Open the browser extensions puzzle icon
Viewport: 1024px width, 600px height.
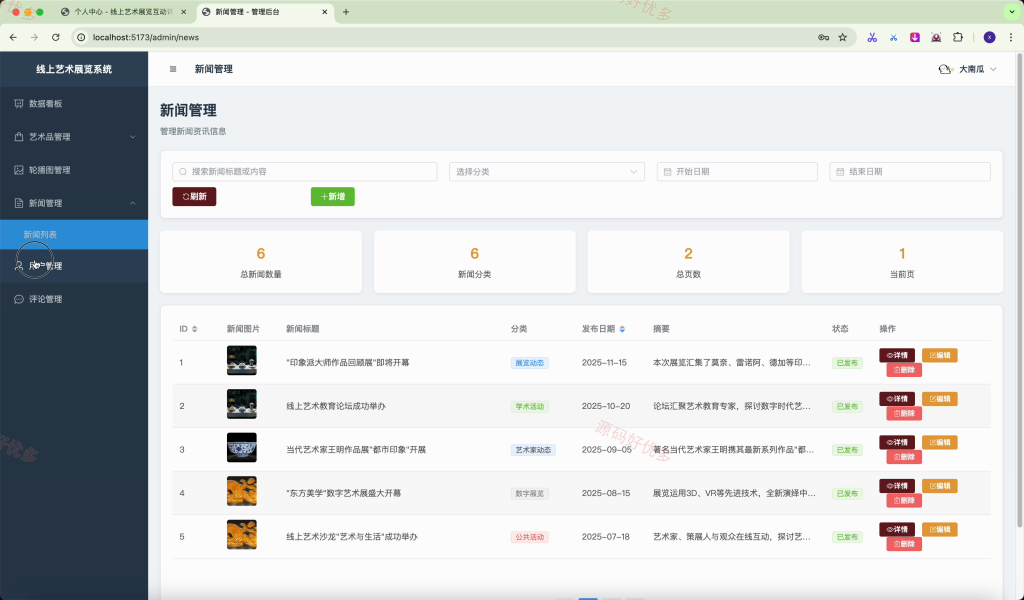[x=958, y=37]
